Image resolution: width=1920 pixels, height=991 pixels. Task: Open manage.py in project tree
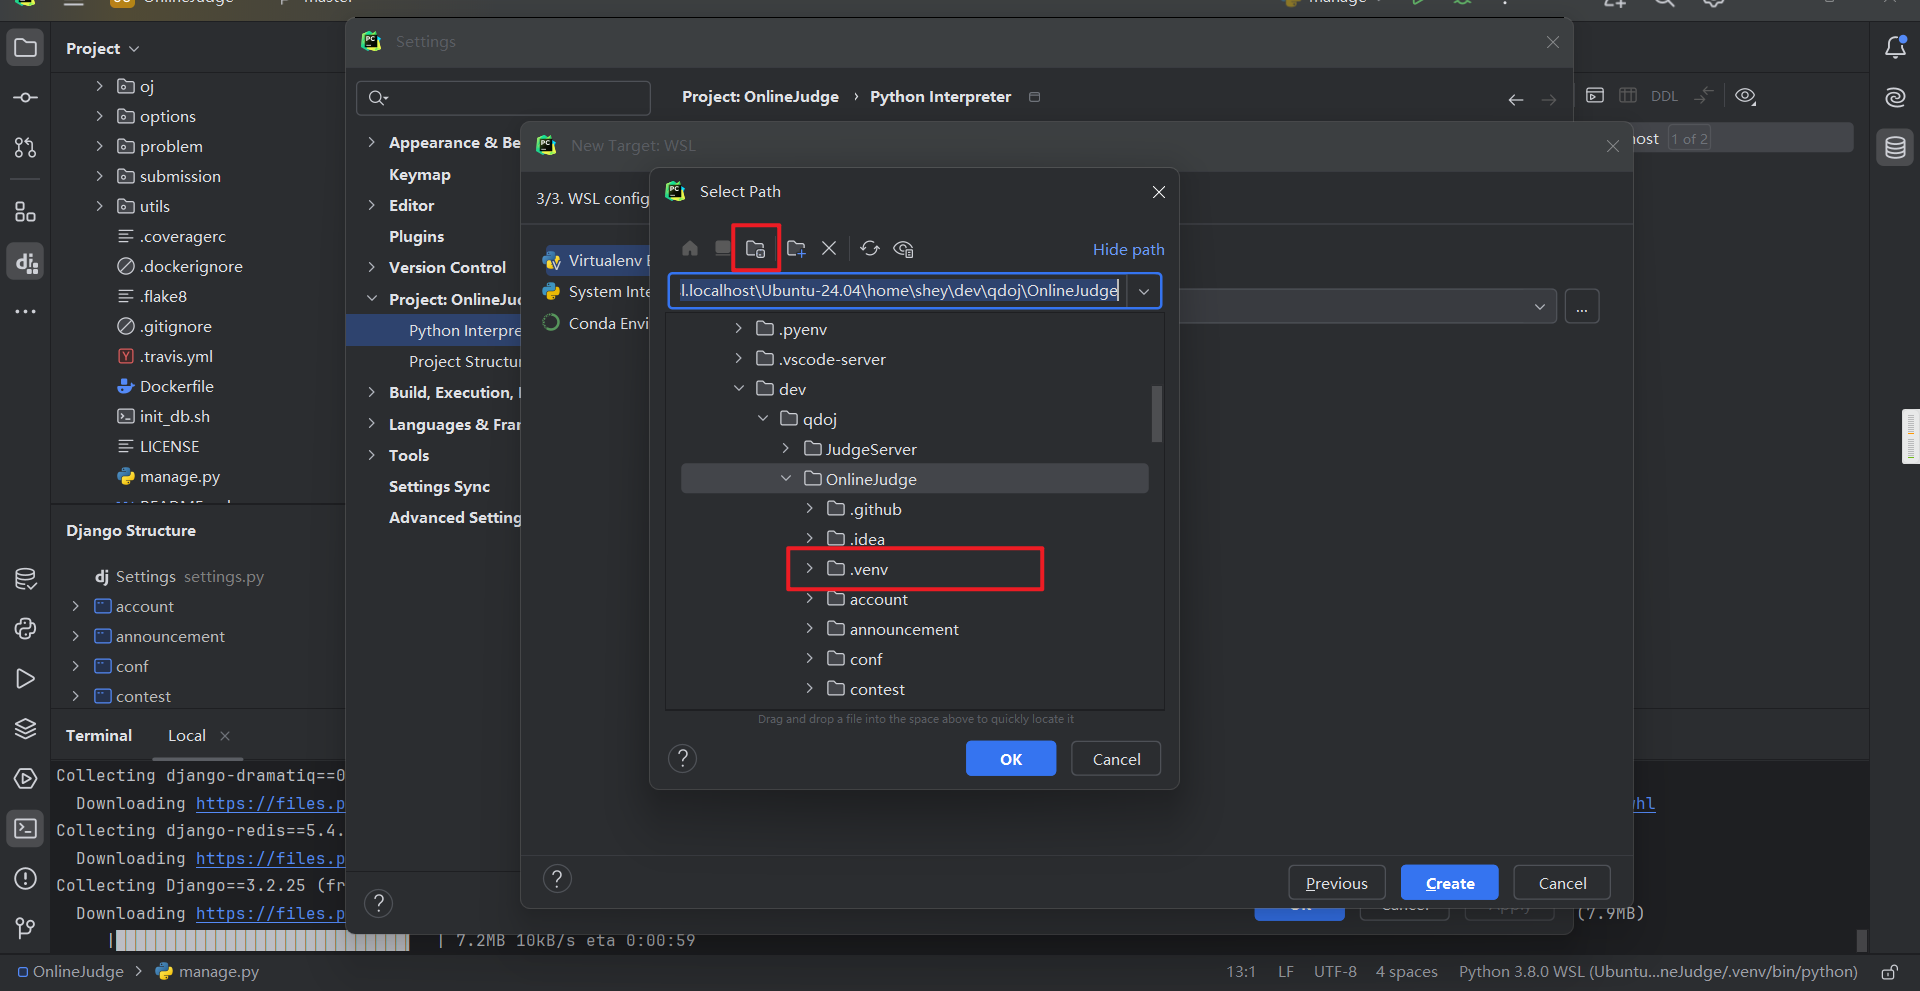click(179, 477)
